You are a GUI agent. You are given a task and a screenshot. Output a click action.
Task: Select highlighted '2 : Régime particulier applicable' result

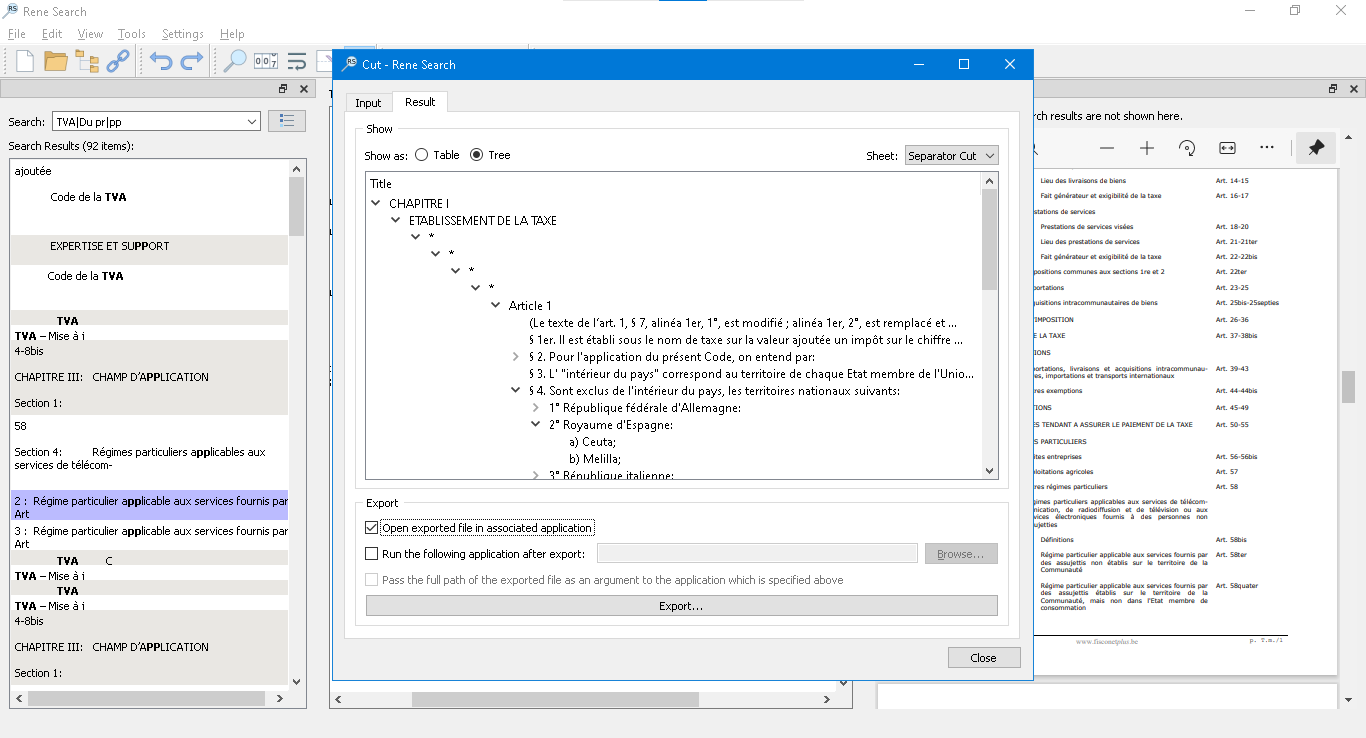pos(150,507)
